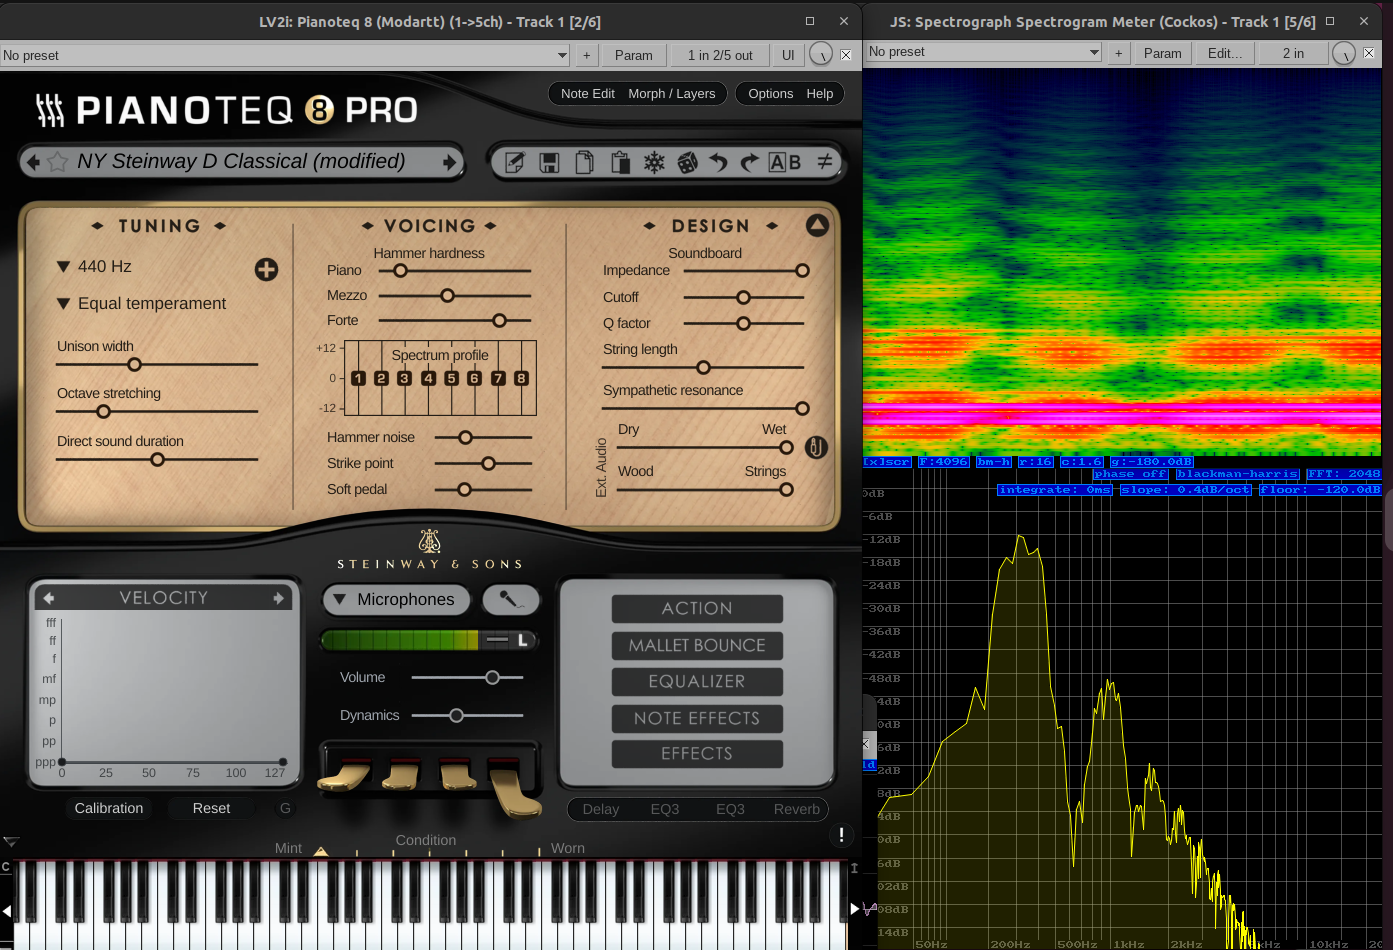The image size is (1393, 950).
Task: Adjust the Unison width slider
Action: (157, 365)
